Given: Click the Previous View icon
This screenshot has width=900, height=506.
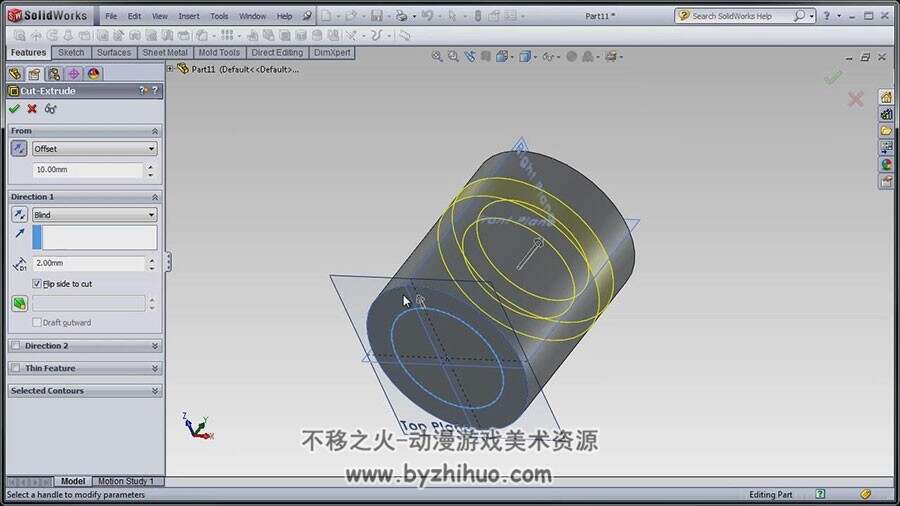Looking at the screenshot, I should 470,56.
